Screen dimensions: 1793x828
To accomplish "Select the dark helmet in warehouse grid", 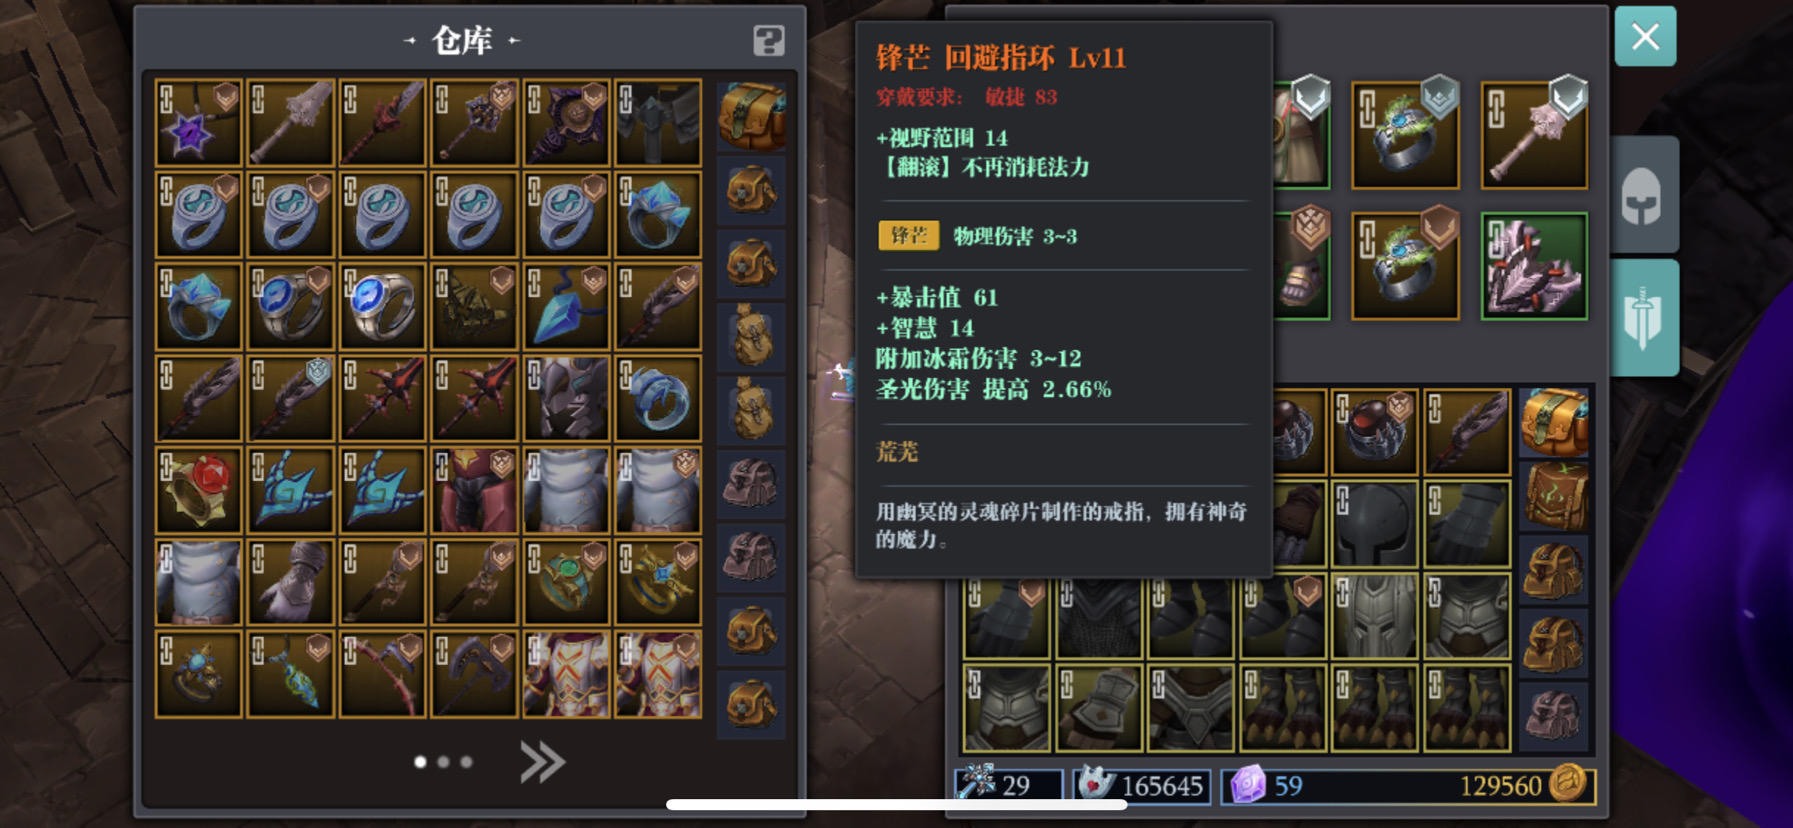I will pos(566,399).
